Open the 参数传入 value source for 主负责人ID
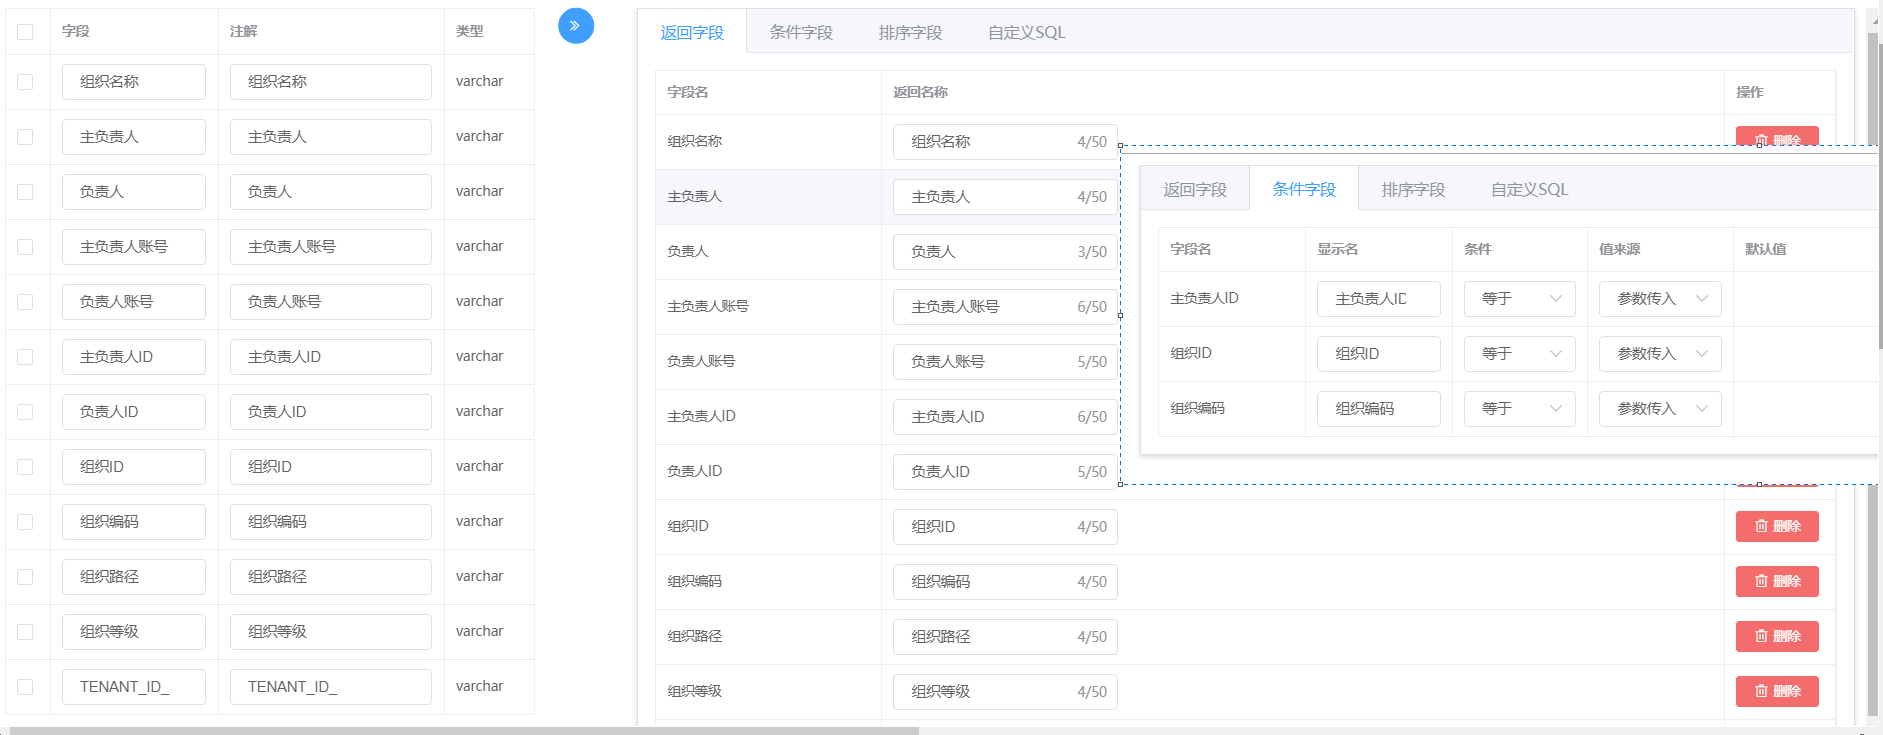 tap(1659, 299)
